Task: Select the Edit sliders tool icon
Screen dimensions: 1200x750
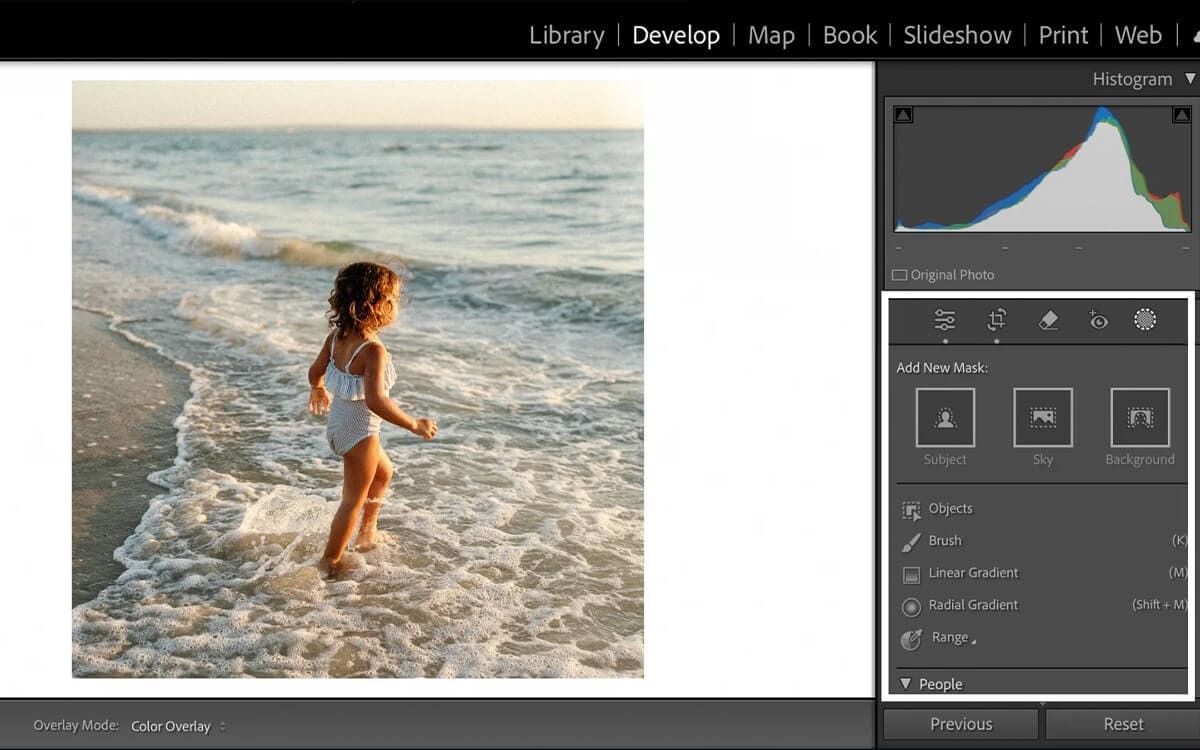Action: point(944,320)
